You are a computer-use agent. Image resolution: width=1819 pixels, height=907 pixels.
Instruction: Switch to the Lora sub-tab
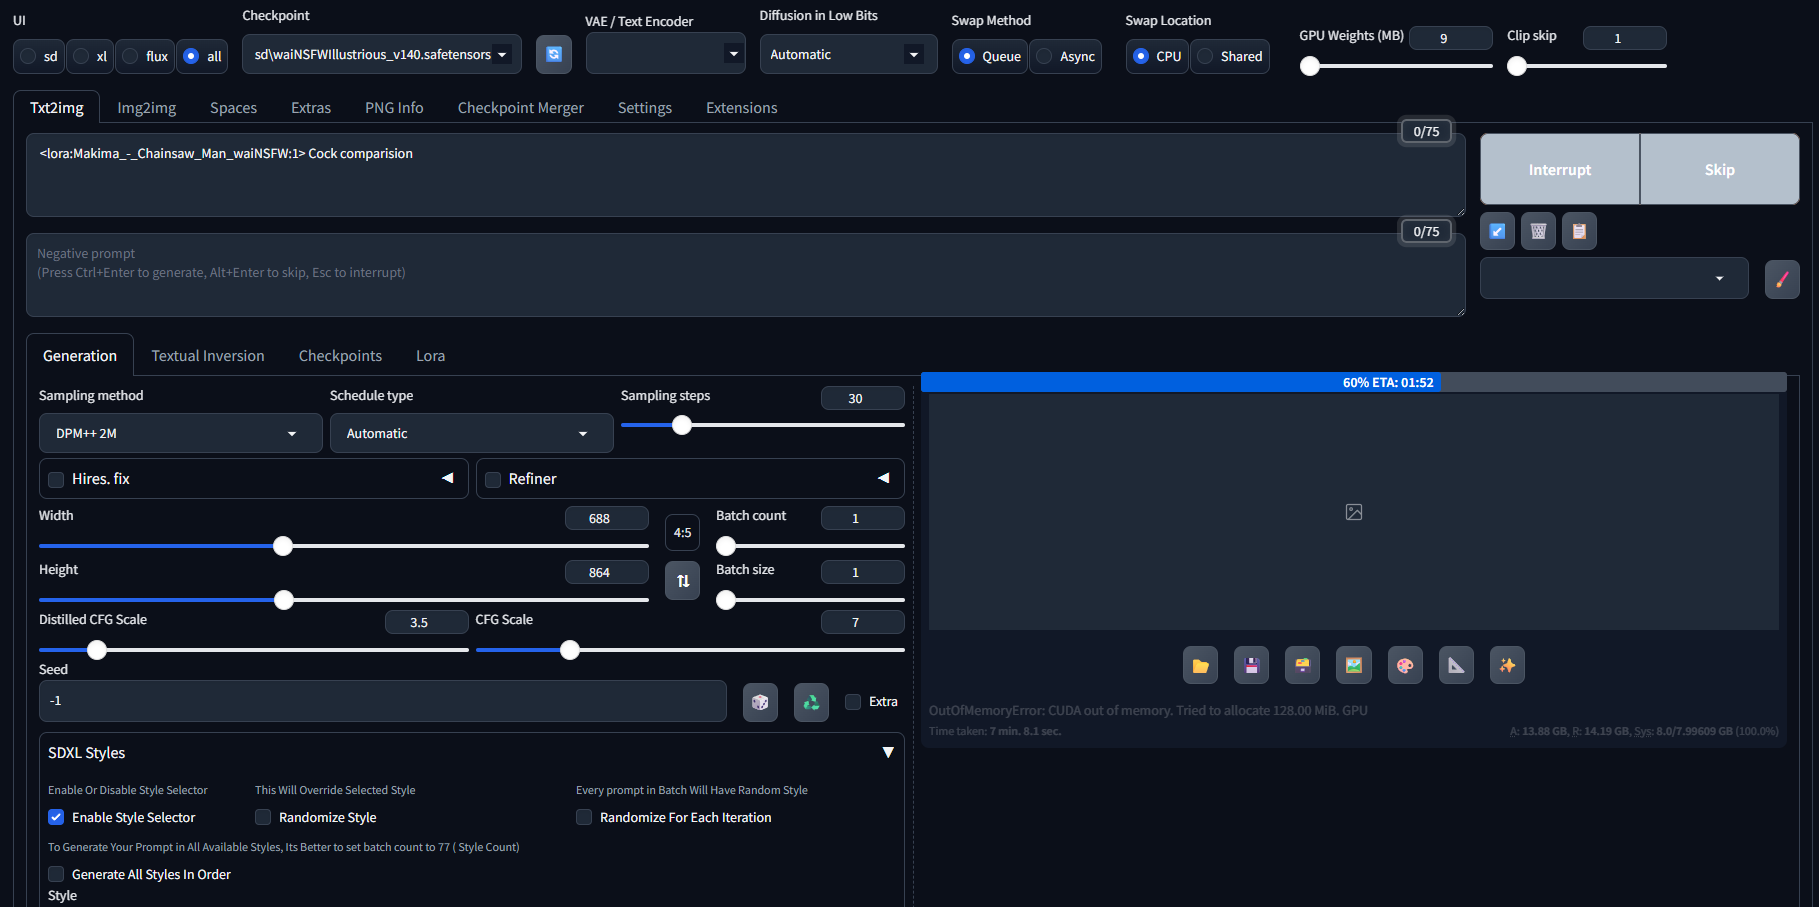pyautogui.click(x=431, y=356)
